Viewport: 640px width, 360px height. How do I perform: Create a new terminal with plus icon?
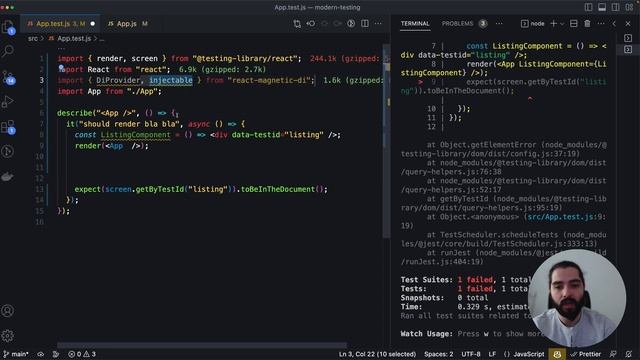(553, 24)
